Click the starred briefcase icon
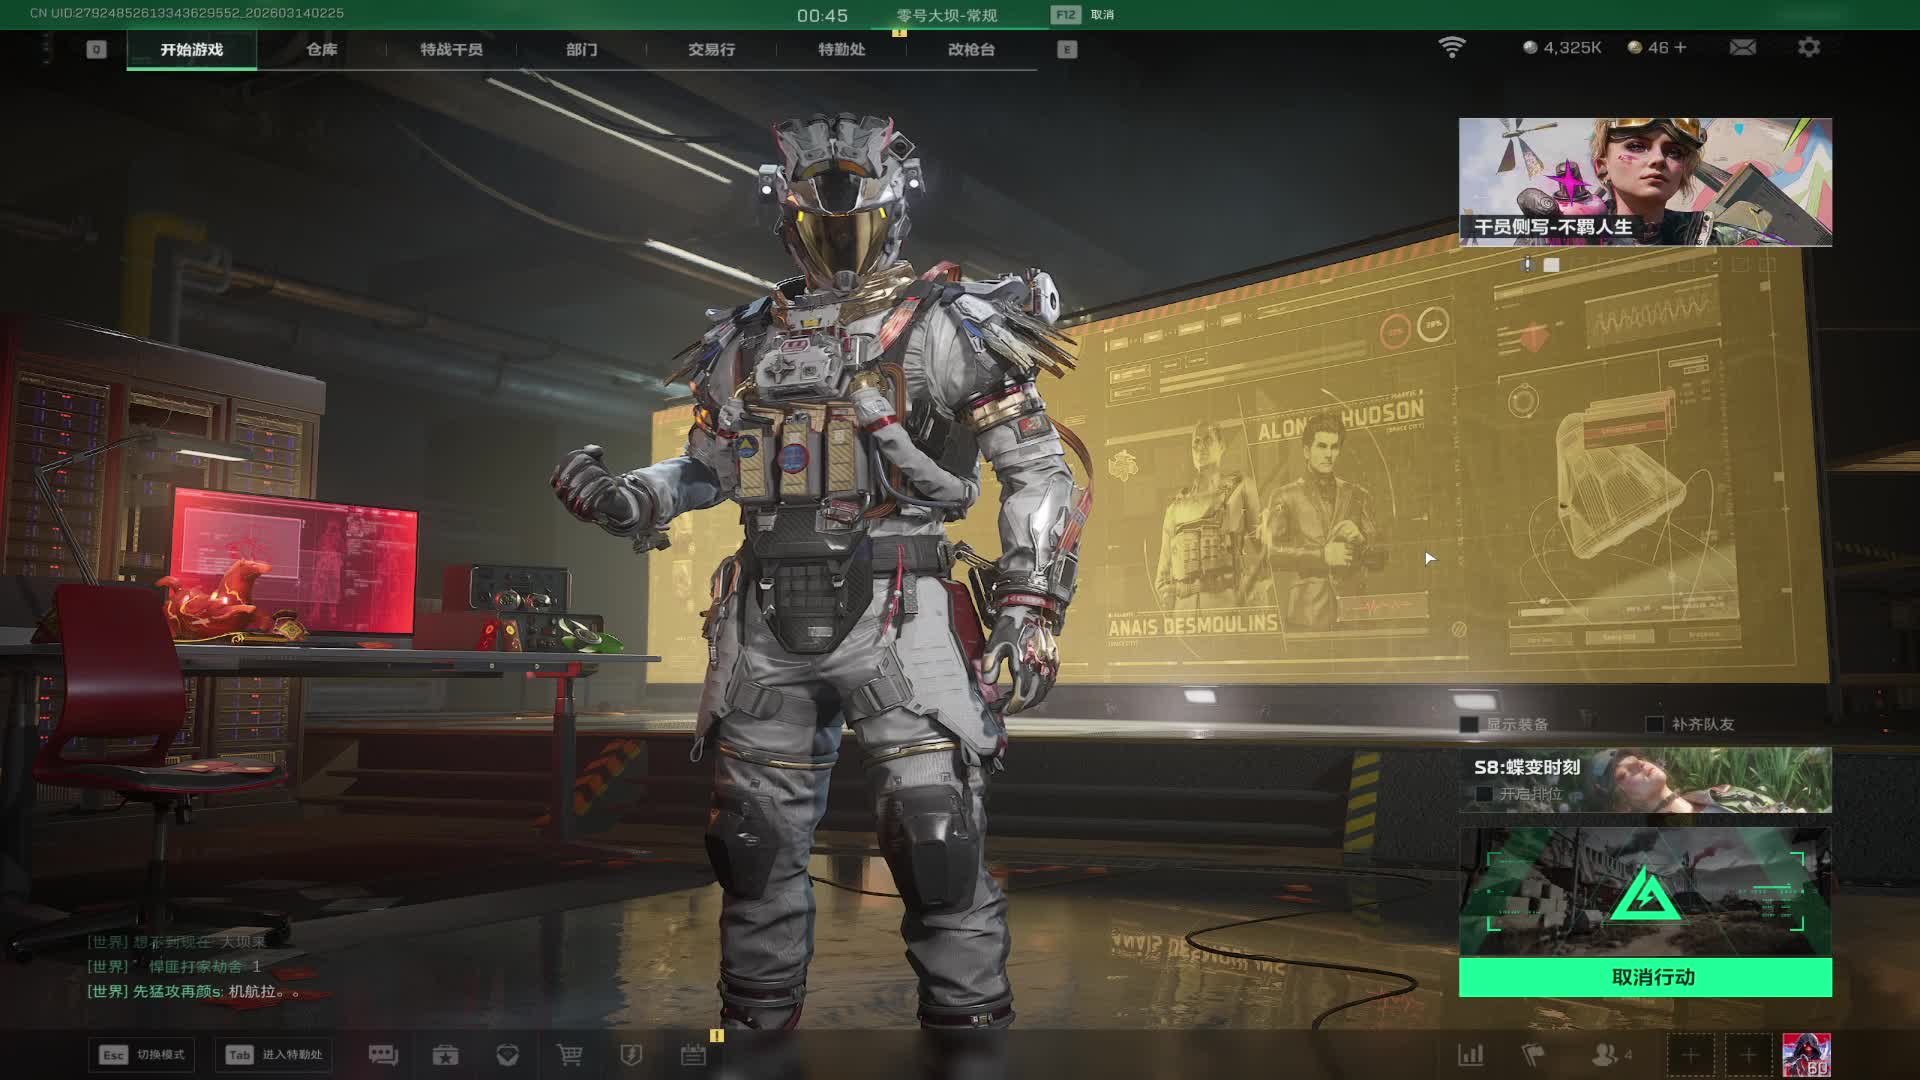Image resolution: width=1920 pixels, height=1080 pixels. [445, 1055]
